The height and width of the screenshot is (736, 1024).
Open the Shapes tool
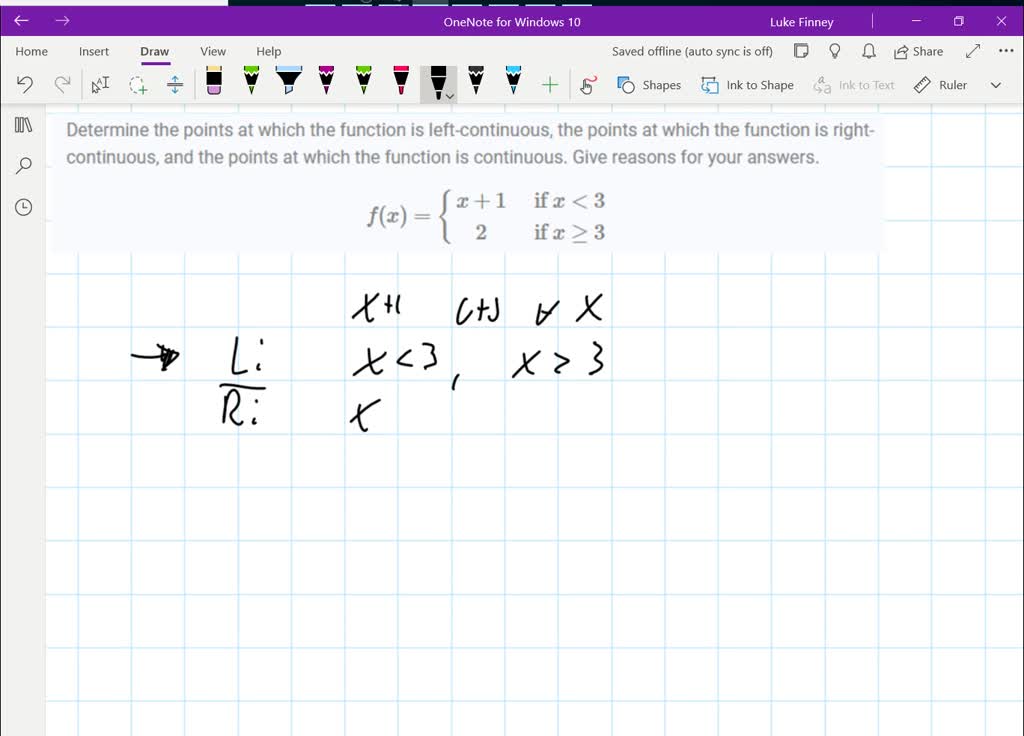click(649, 85)
